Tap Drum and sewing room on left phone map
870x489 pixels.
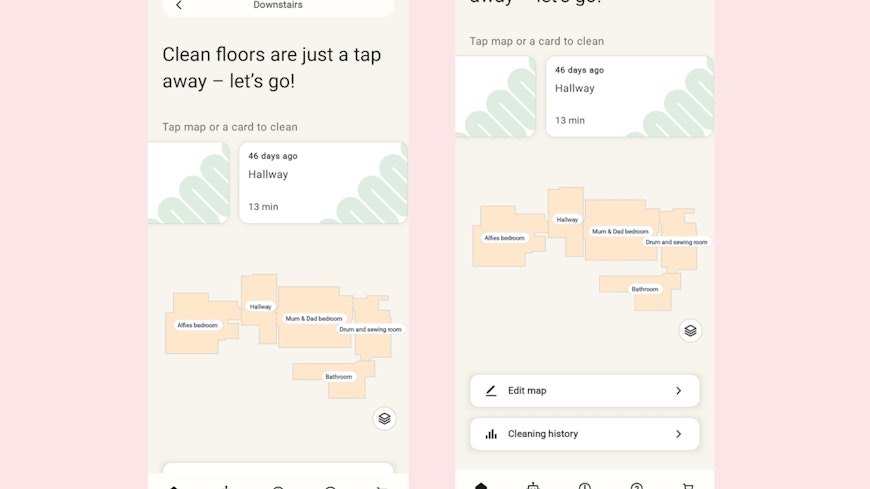(370, 329)
